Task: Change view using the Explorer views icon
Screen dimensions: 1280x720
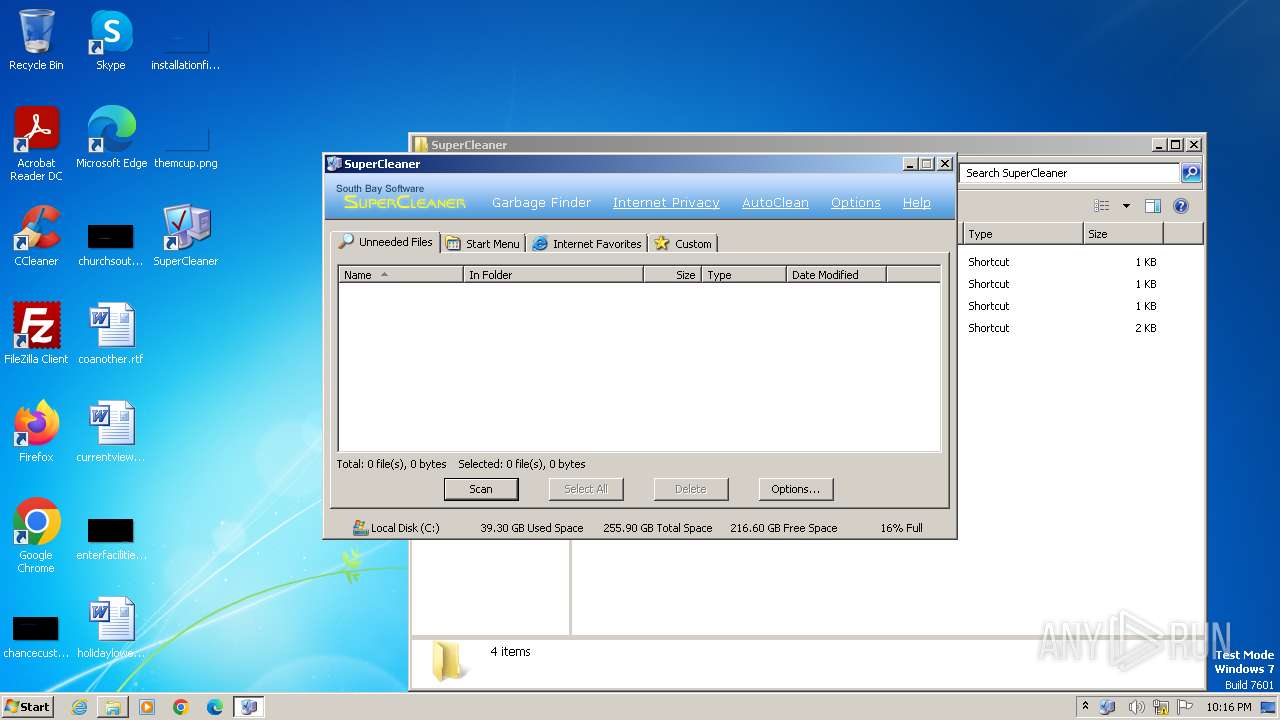Action: coord(1101,206)
